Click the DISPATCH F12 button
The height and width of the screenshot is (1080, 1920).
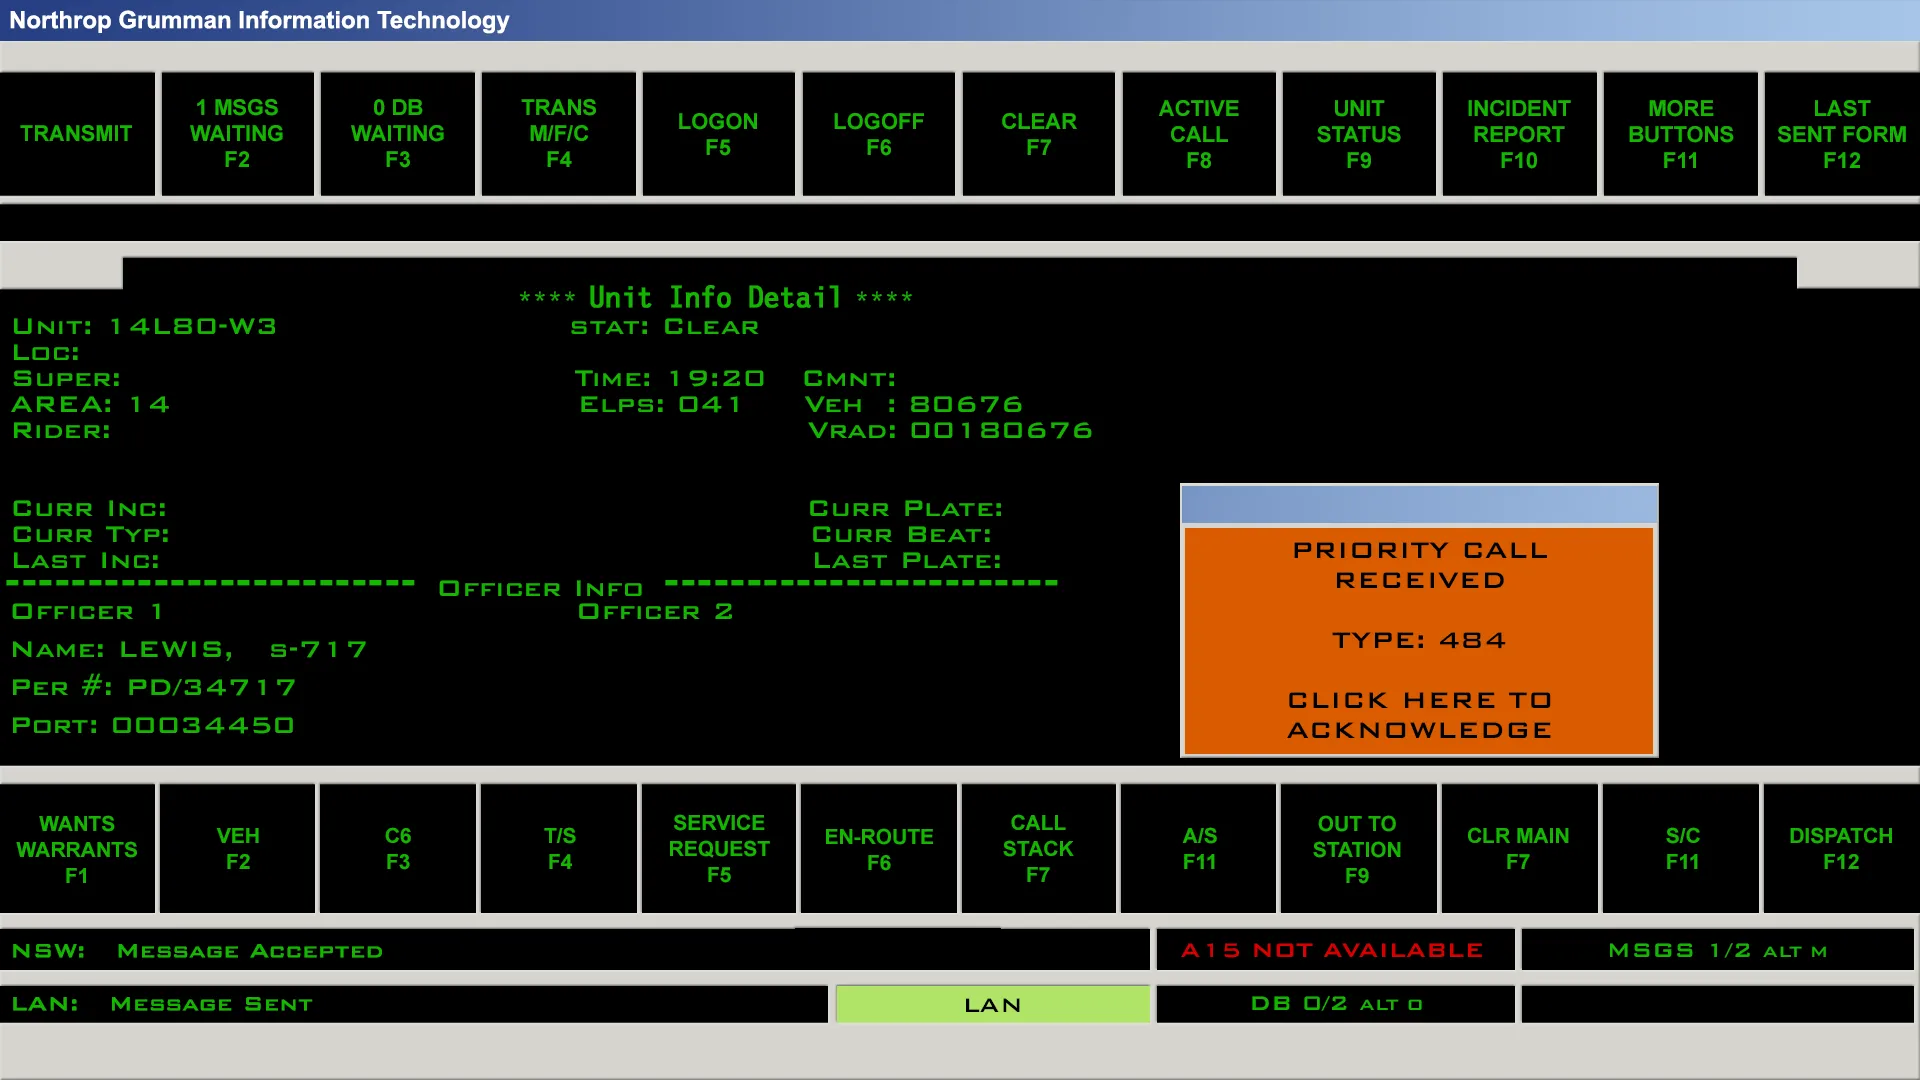point(1840,848)
